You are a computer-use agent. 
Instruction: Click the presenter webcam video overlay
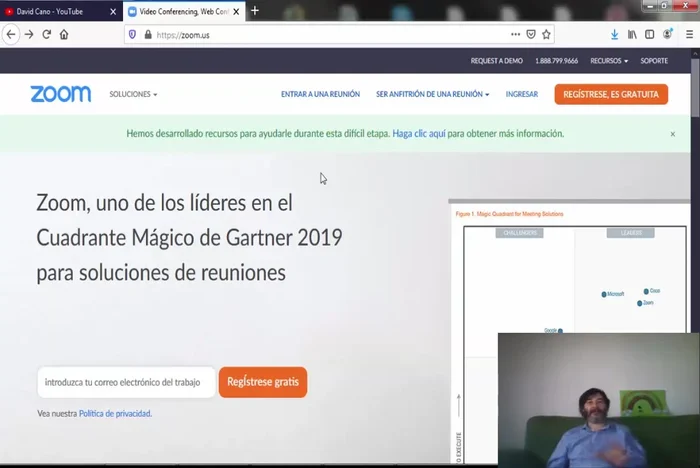pyautogui.click(x=599, y=400)
